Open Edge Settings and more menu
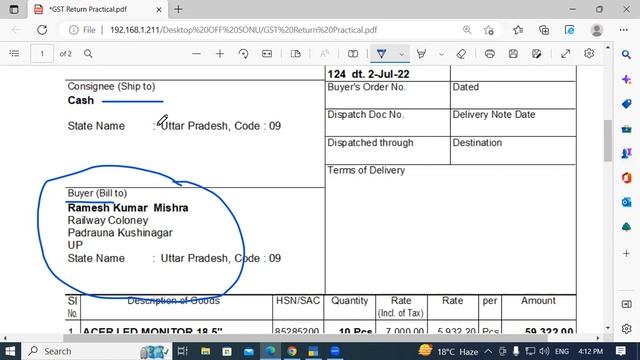Screen dimensions: 640x360 point(623,30)
